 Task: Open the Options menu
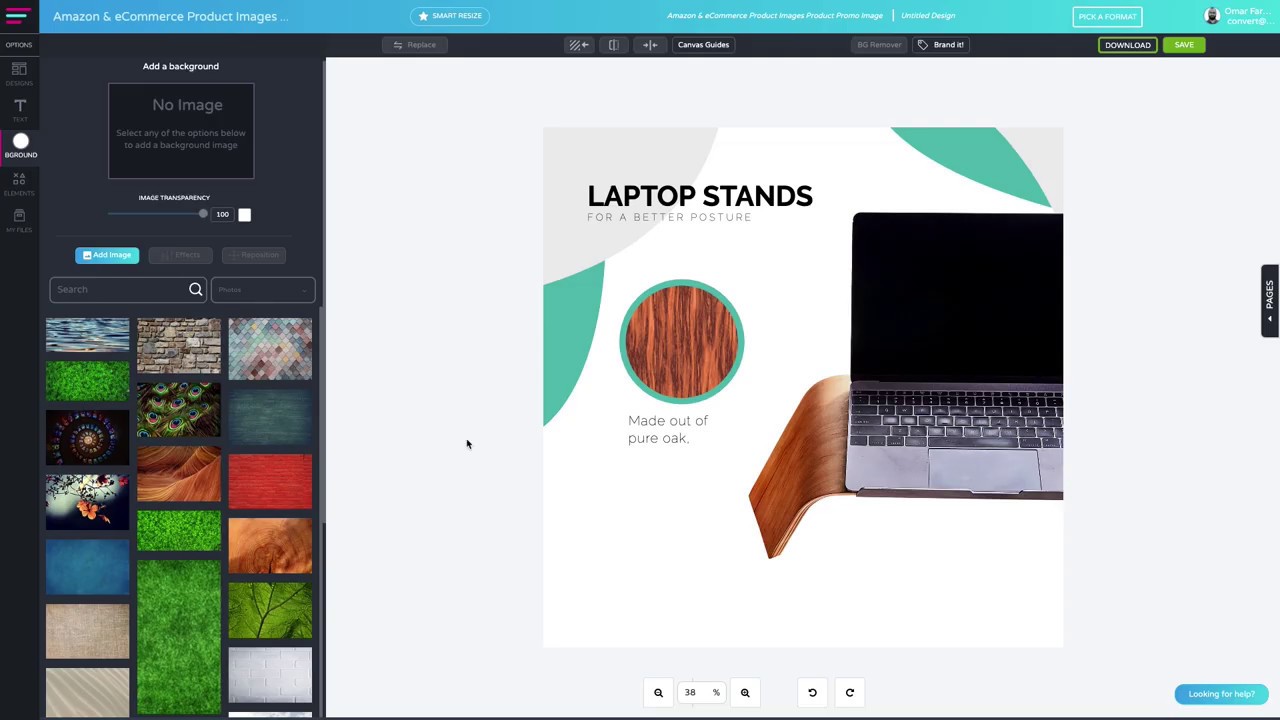point(18,44)
